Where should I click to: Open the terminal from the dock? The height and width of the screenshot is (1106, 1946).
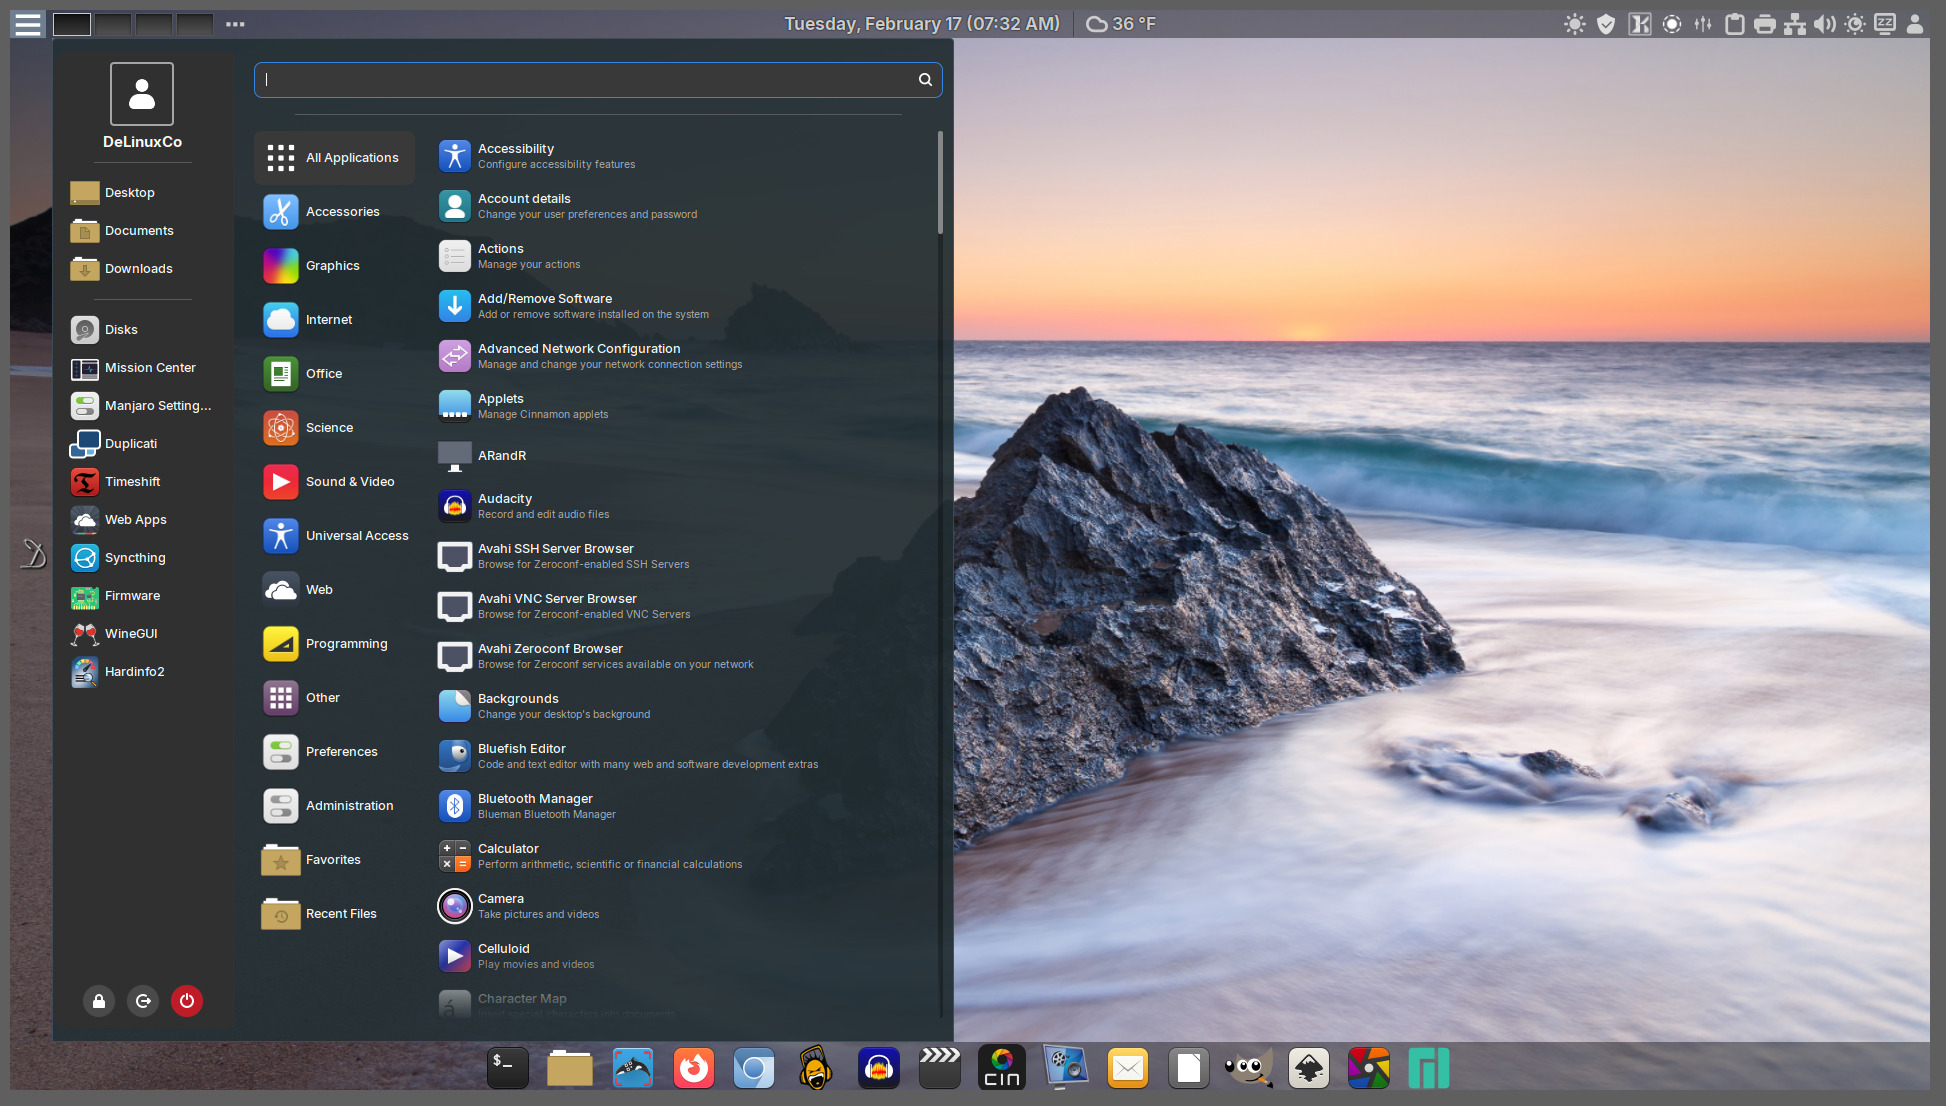pyautogui.click(x=508, y=1068)
